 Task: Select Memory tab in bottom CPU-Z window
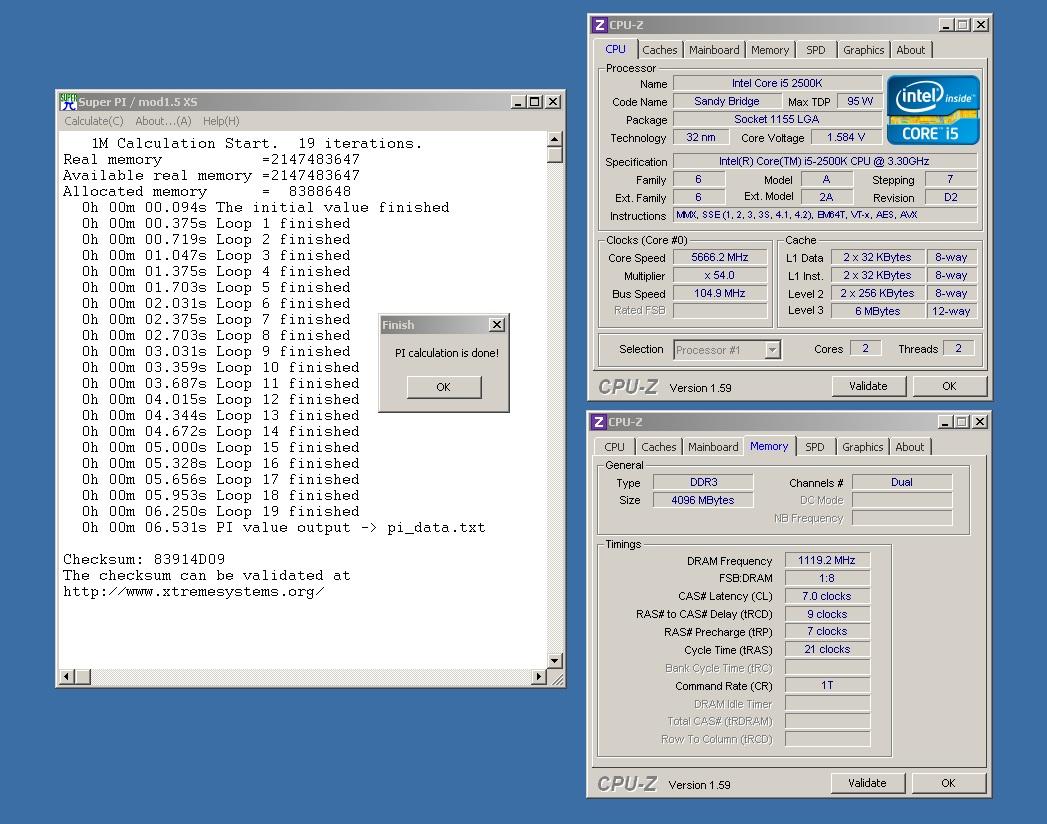pos(769,446)
